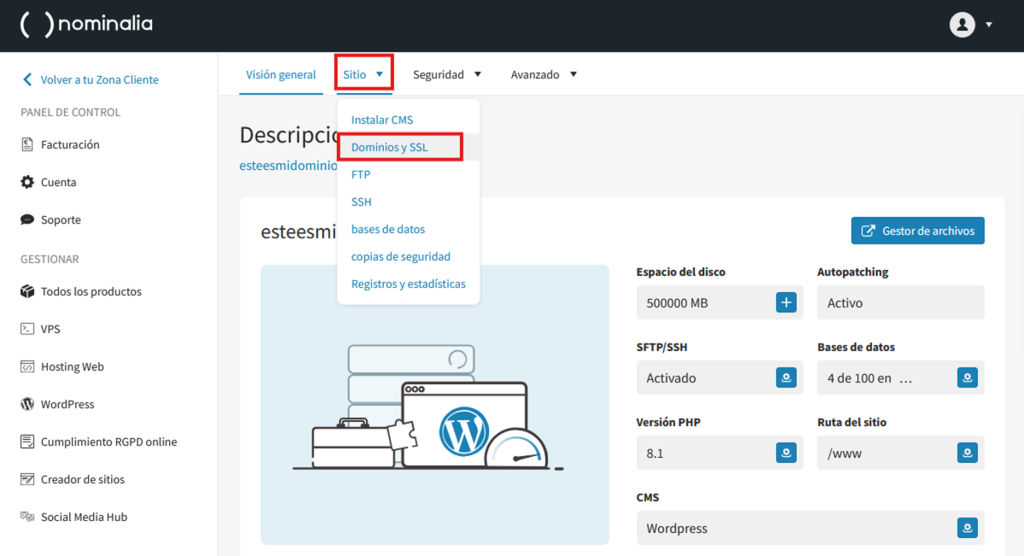Open Creador de sitios
This screenshot has height=556, width=1024.
pos(82,479)
